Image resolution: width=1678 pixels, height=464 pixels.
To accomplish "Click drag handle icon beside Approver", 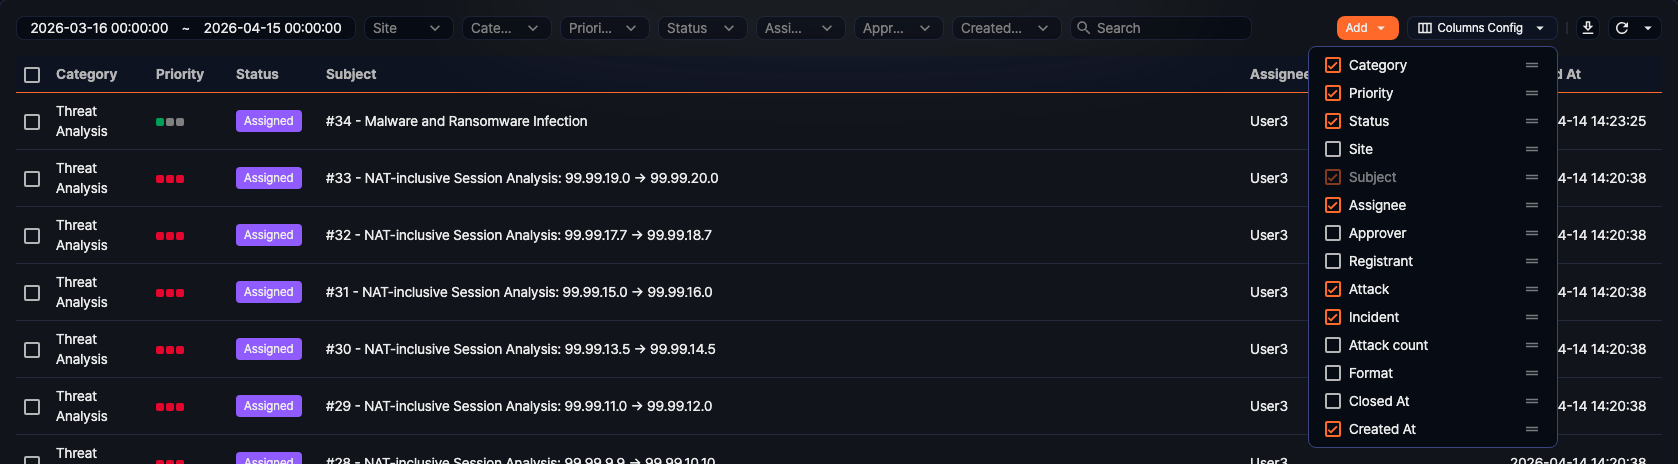I will click(1531, 233).
